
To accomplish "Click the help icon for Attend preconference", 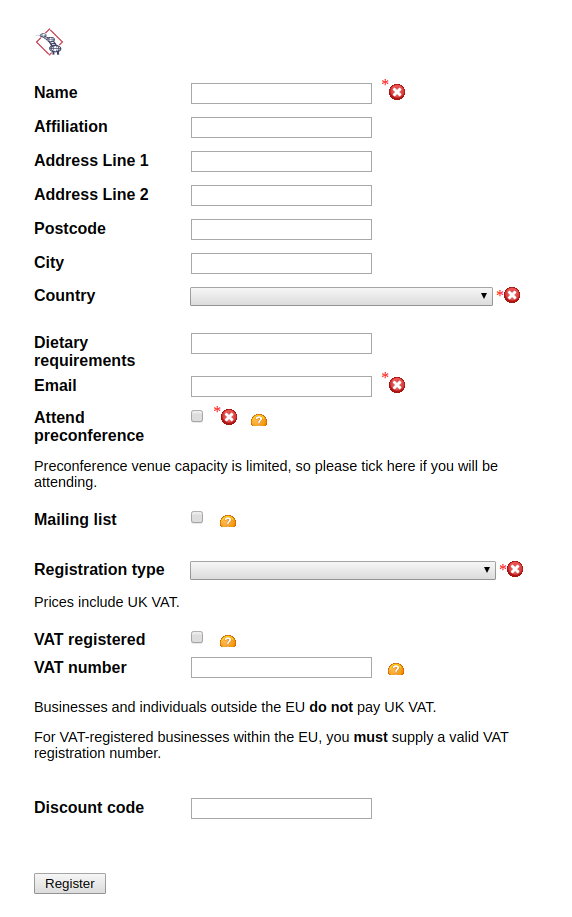I will click(259, 420).
